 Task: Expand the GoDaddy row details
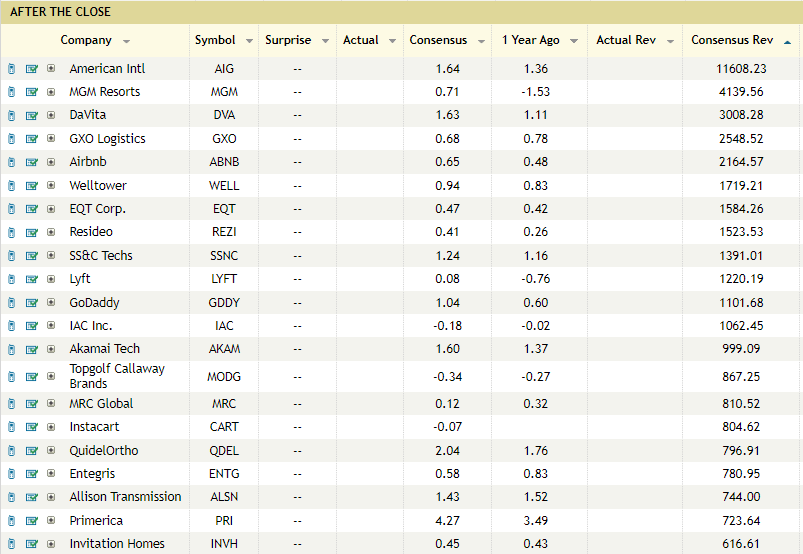point(51,302)
